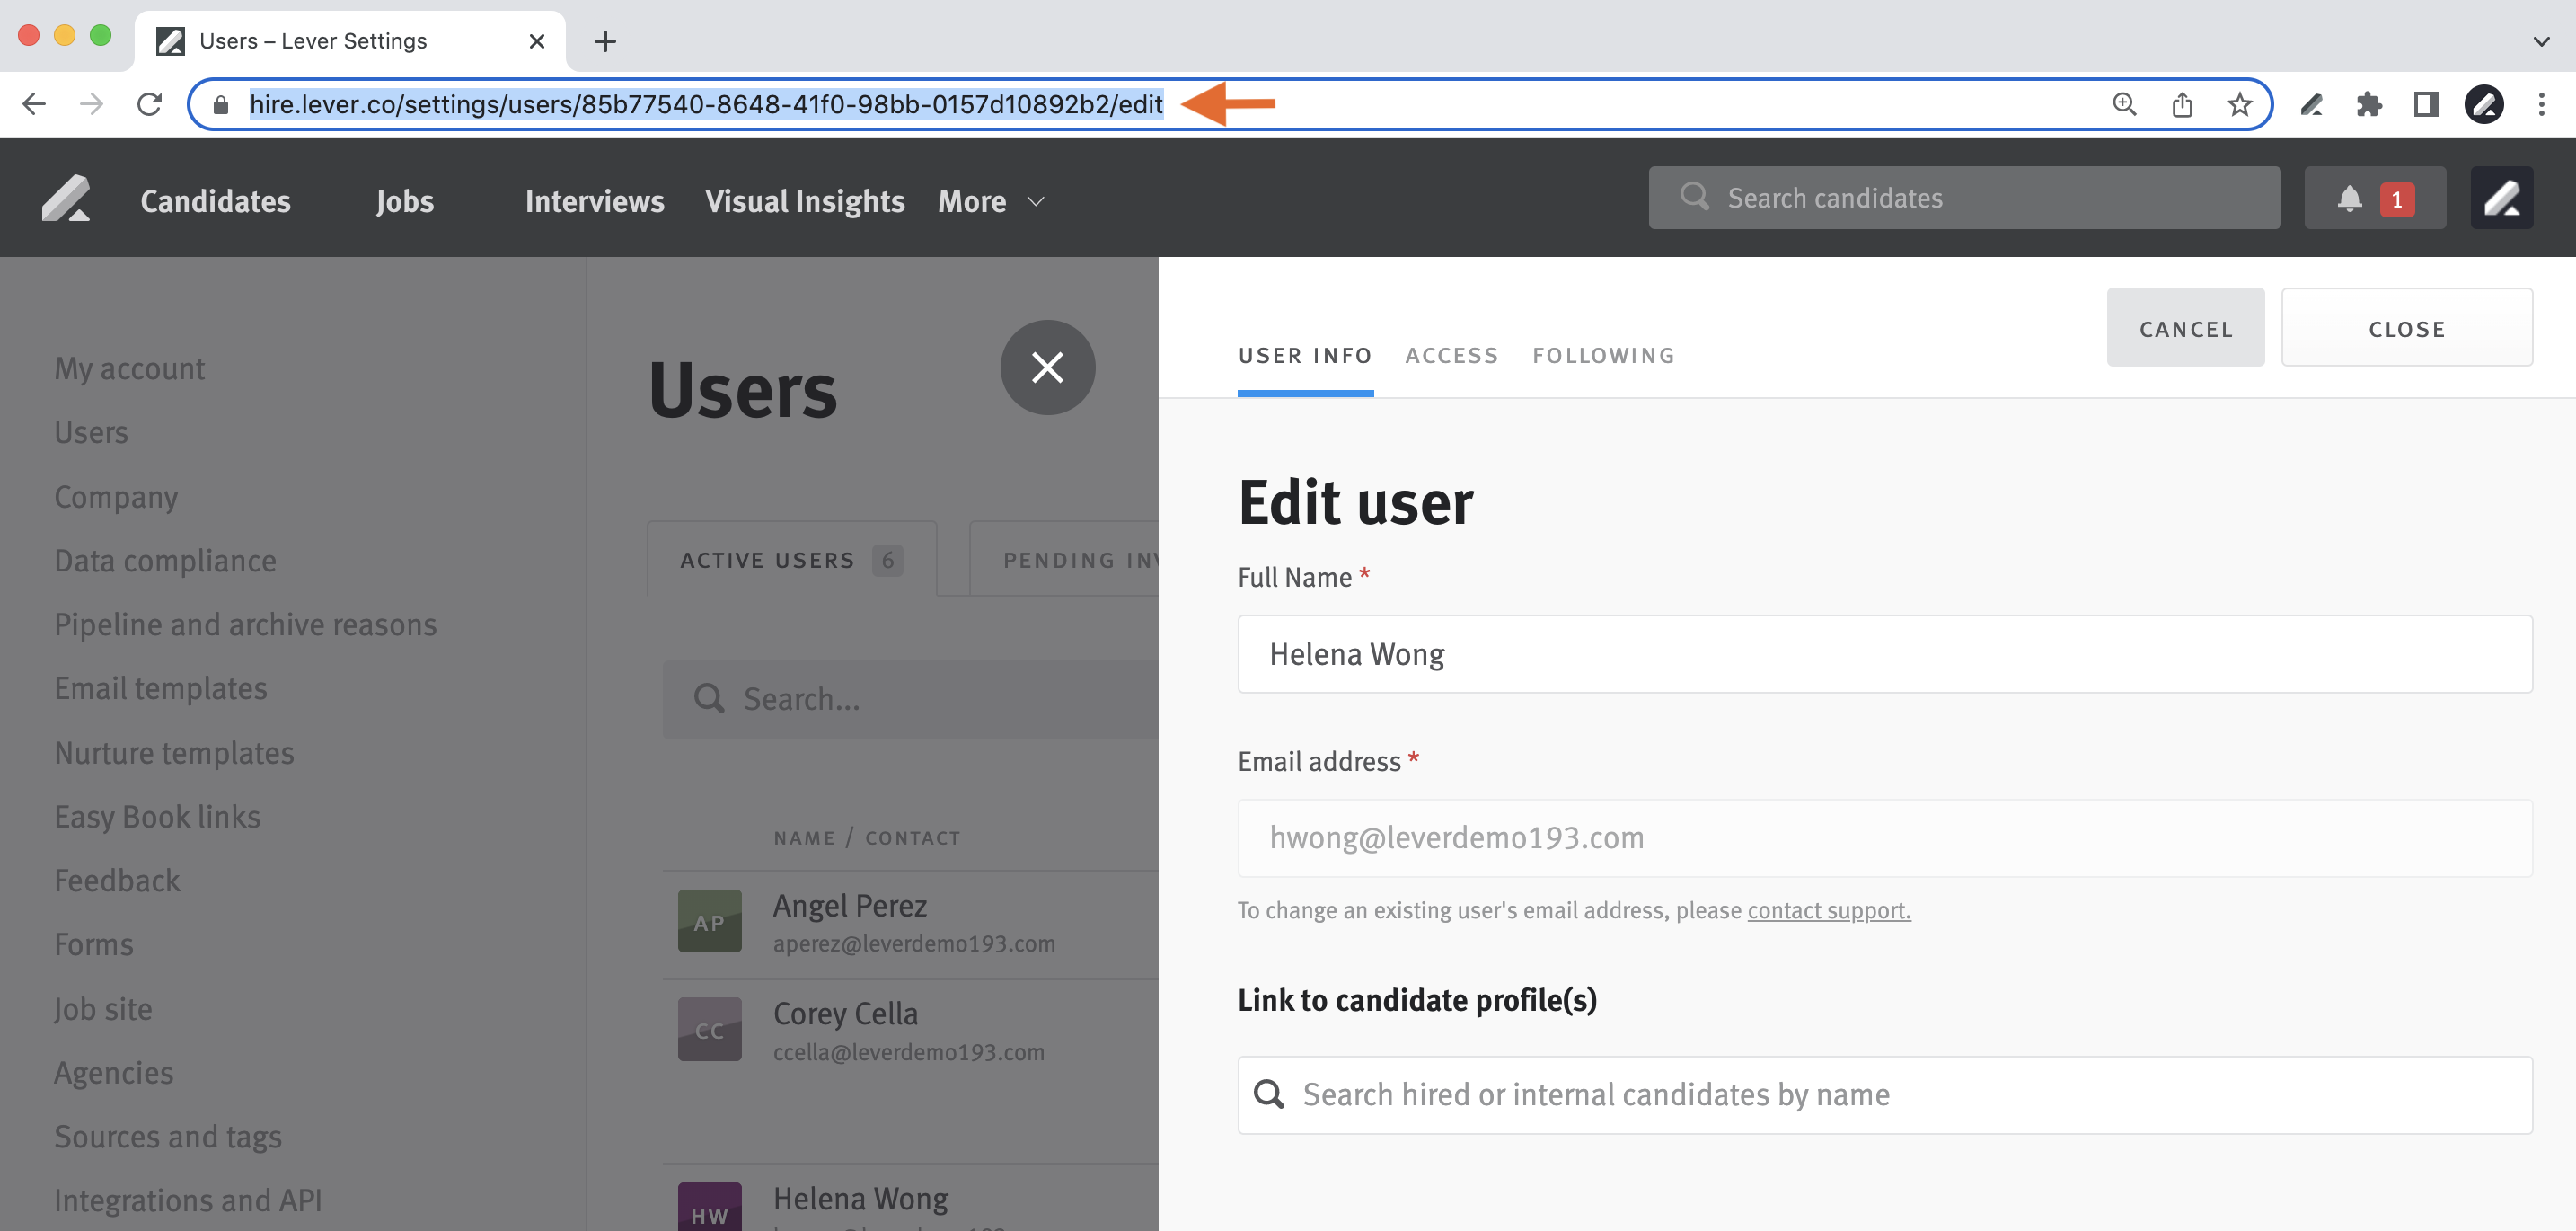Click the search icon in candidate link field
Viewport: 2576px width, 1231px height.
coord(1269,1094)
